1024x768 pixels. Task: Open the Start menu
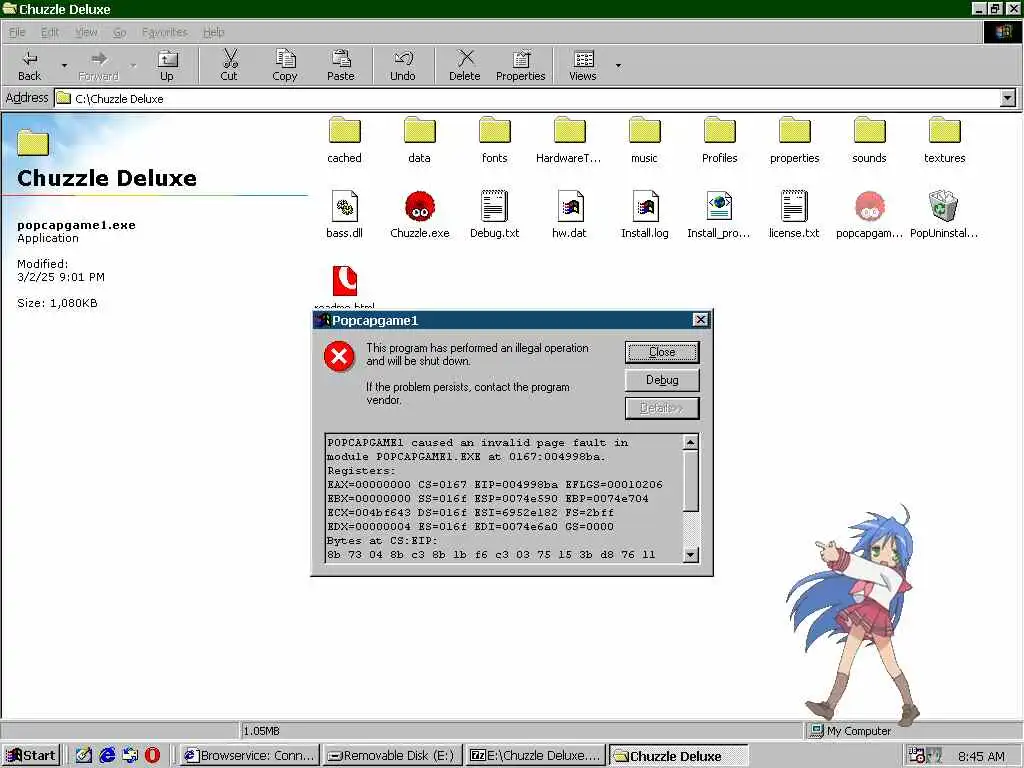pos(31,756)
